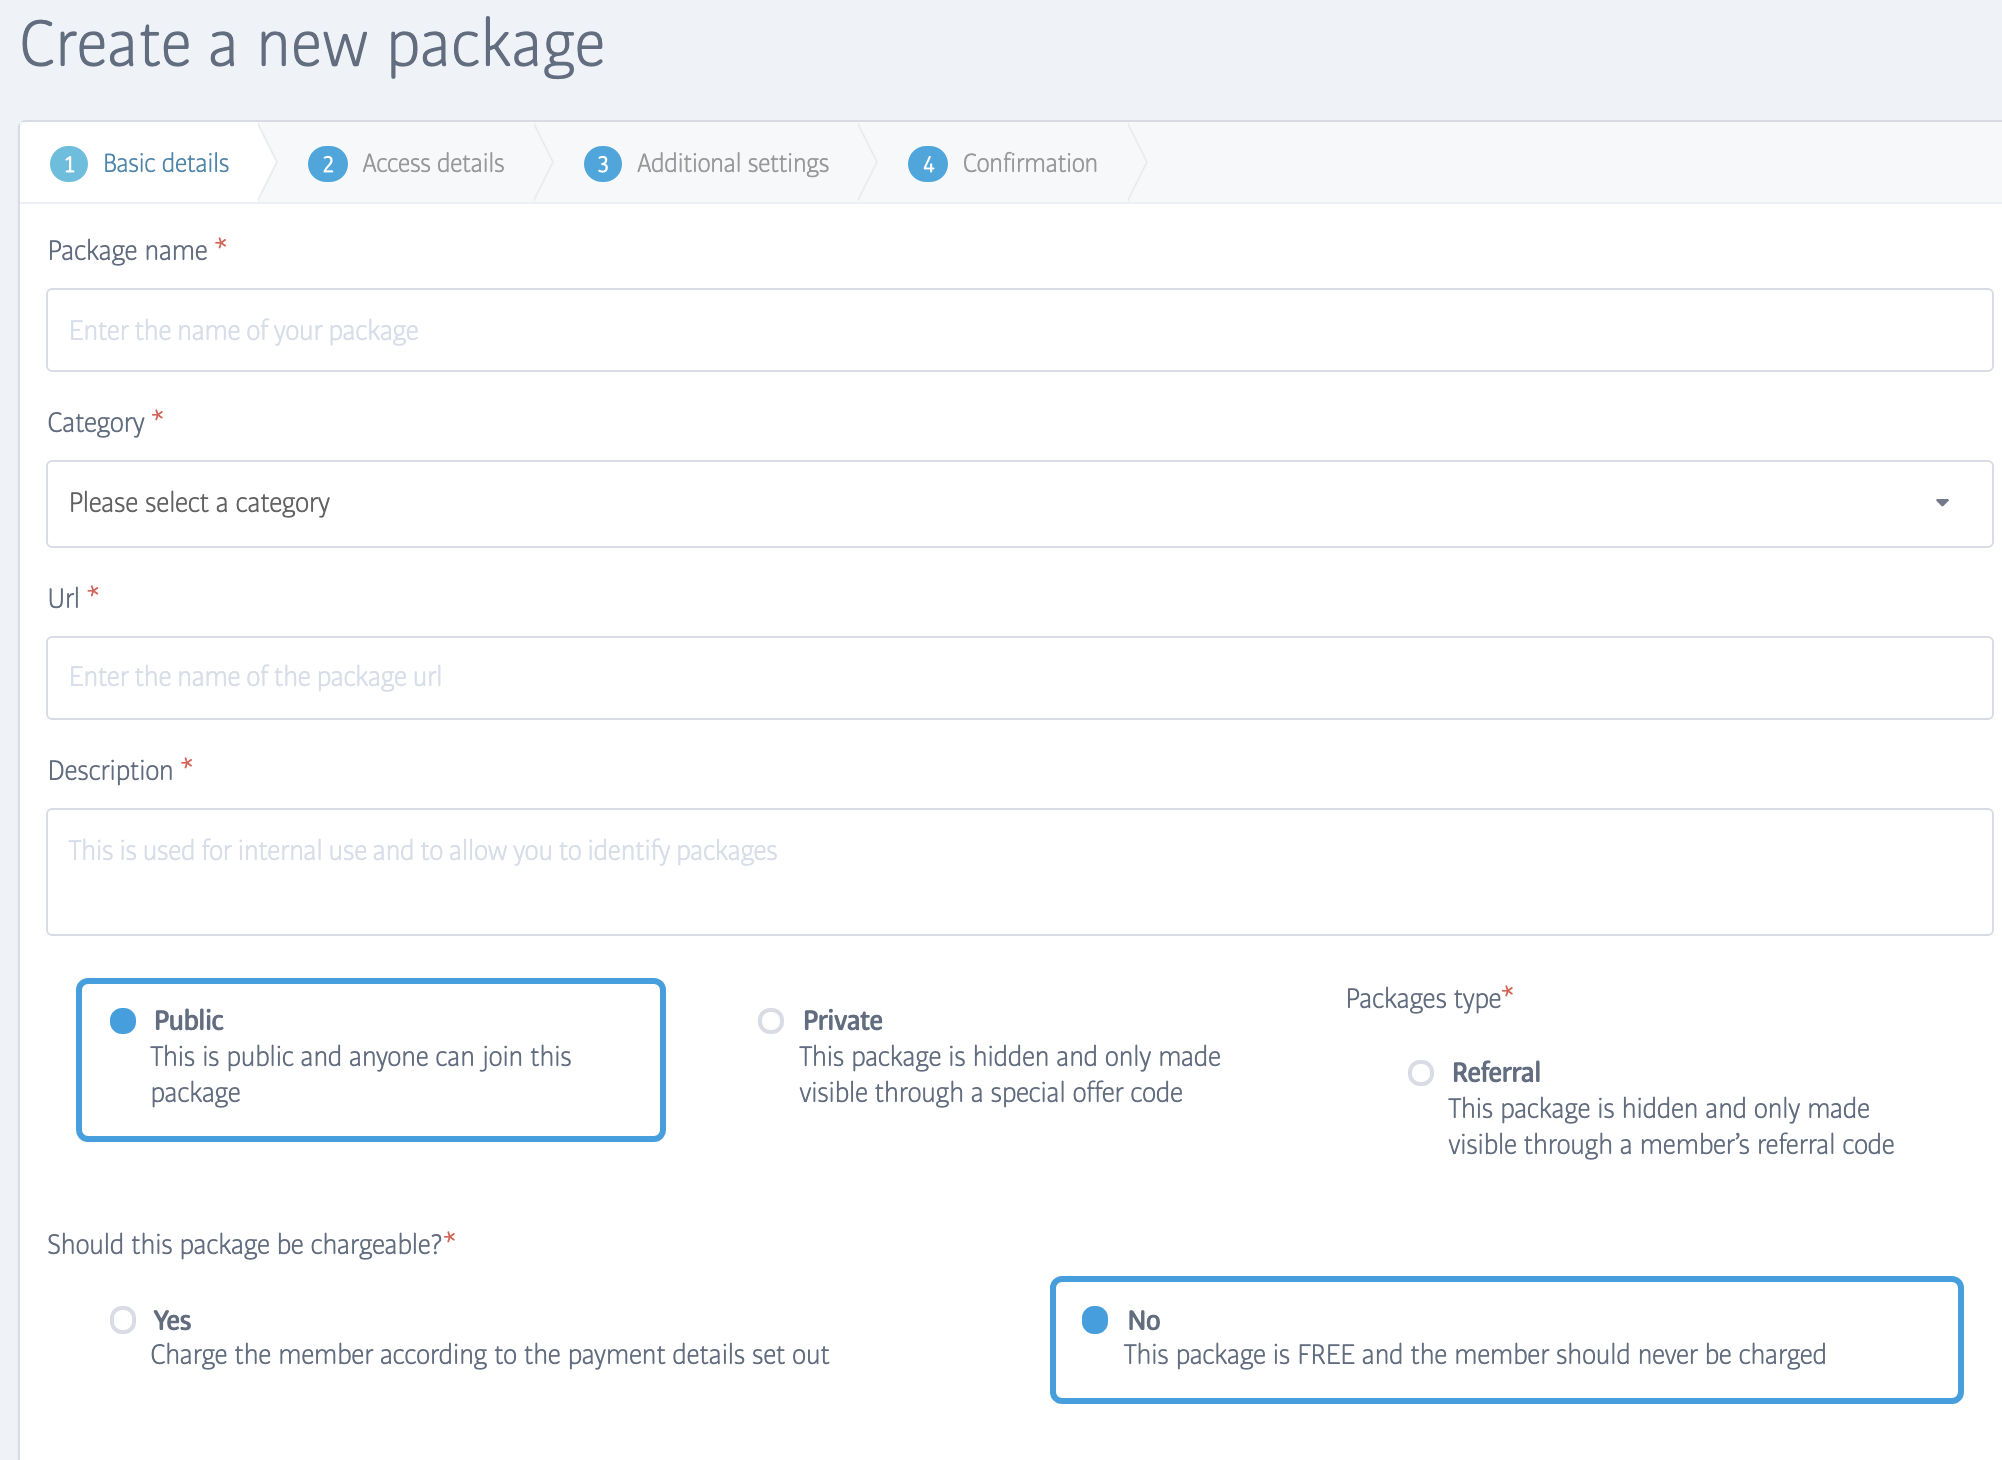Select the Public package radio button
This screenshot has height=1460, width=2002.
pyautogui.click(x=123, y=1021)
